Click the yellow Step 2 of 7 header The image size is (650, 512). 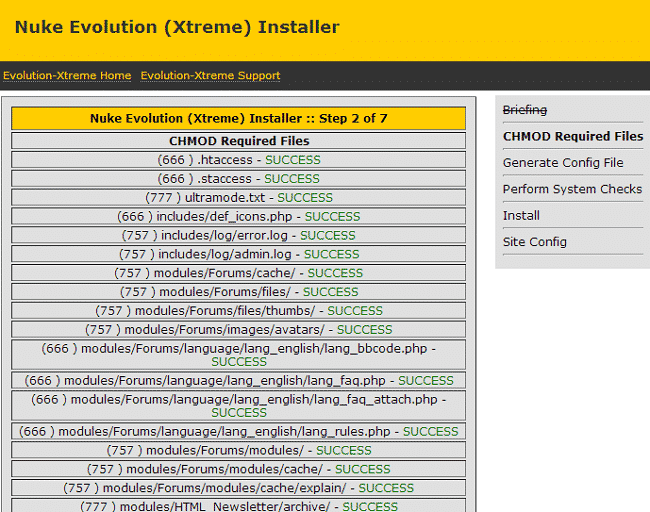[x=239, y=118]
